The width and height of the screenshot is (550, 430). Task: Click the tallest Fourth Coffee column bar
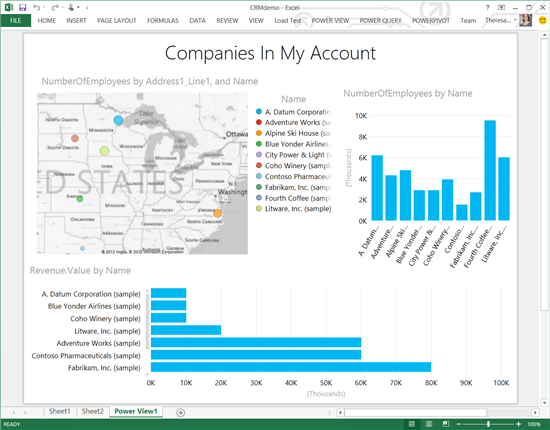point(490,170)
